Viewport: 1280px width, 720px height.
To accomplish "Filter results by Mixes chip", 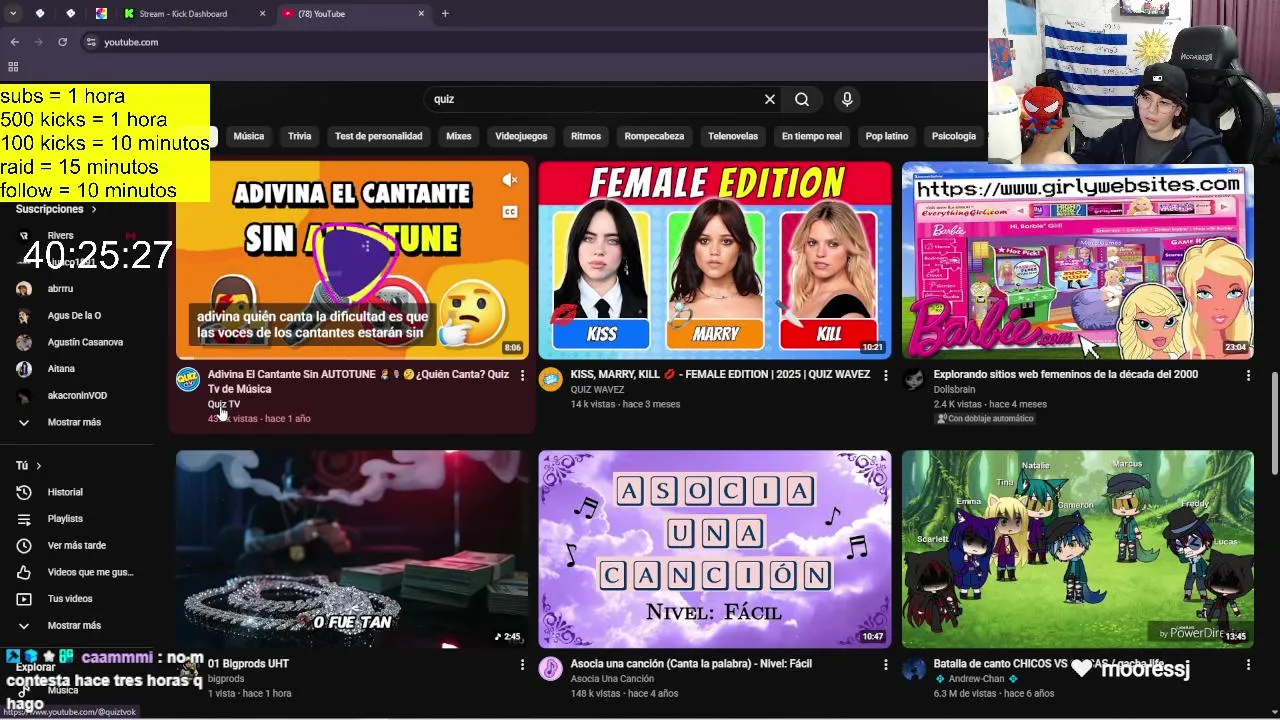I will pyautogui.click(x=459, y=136).
